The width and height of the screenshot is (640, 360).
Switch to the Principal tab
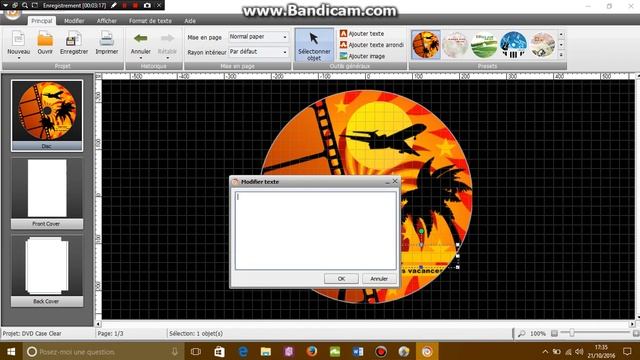pyautogui.click(x=42, y=20)
